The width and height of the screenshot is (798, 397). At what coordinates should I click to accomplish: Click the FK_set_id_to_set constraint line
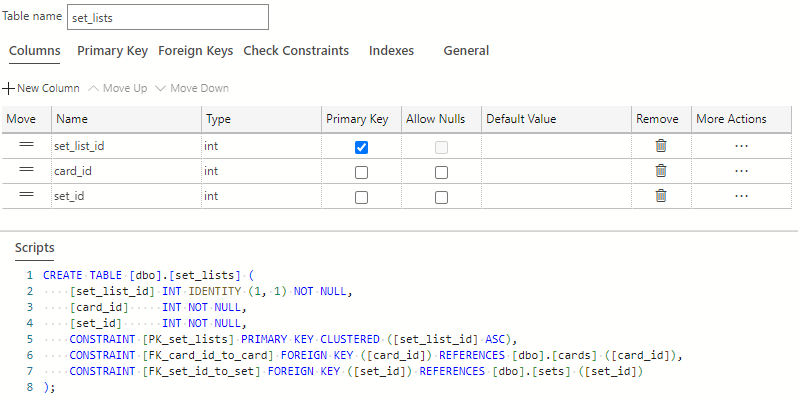point(357,372)
